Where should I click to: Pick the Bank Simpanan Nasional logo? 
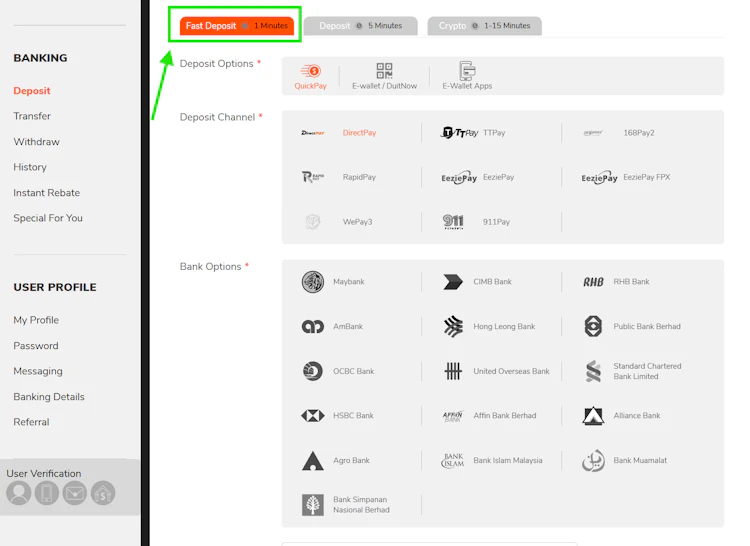coord(313,505)
